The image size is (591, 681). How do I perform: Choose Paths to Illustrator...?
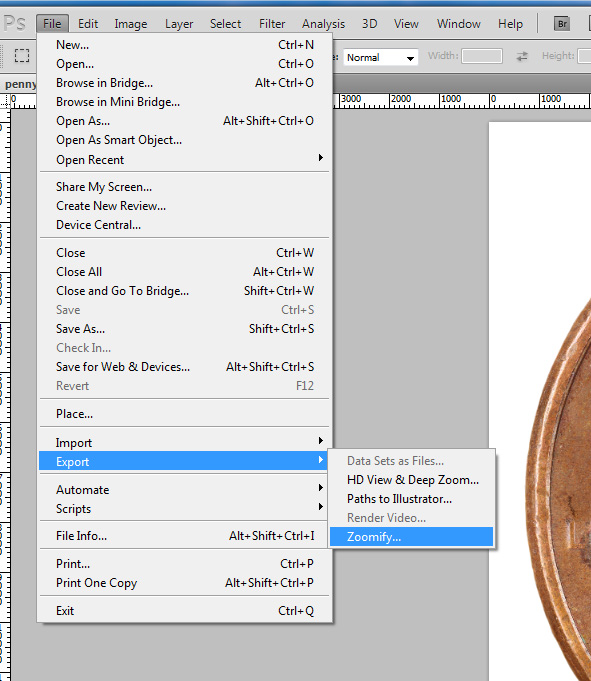tap(412, 499)
